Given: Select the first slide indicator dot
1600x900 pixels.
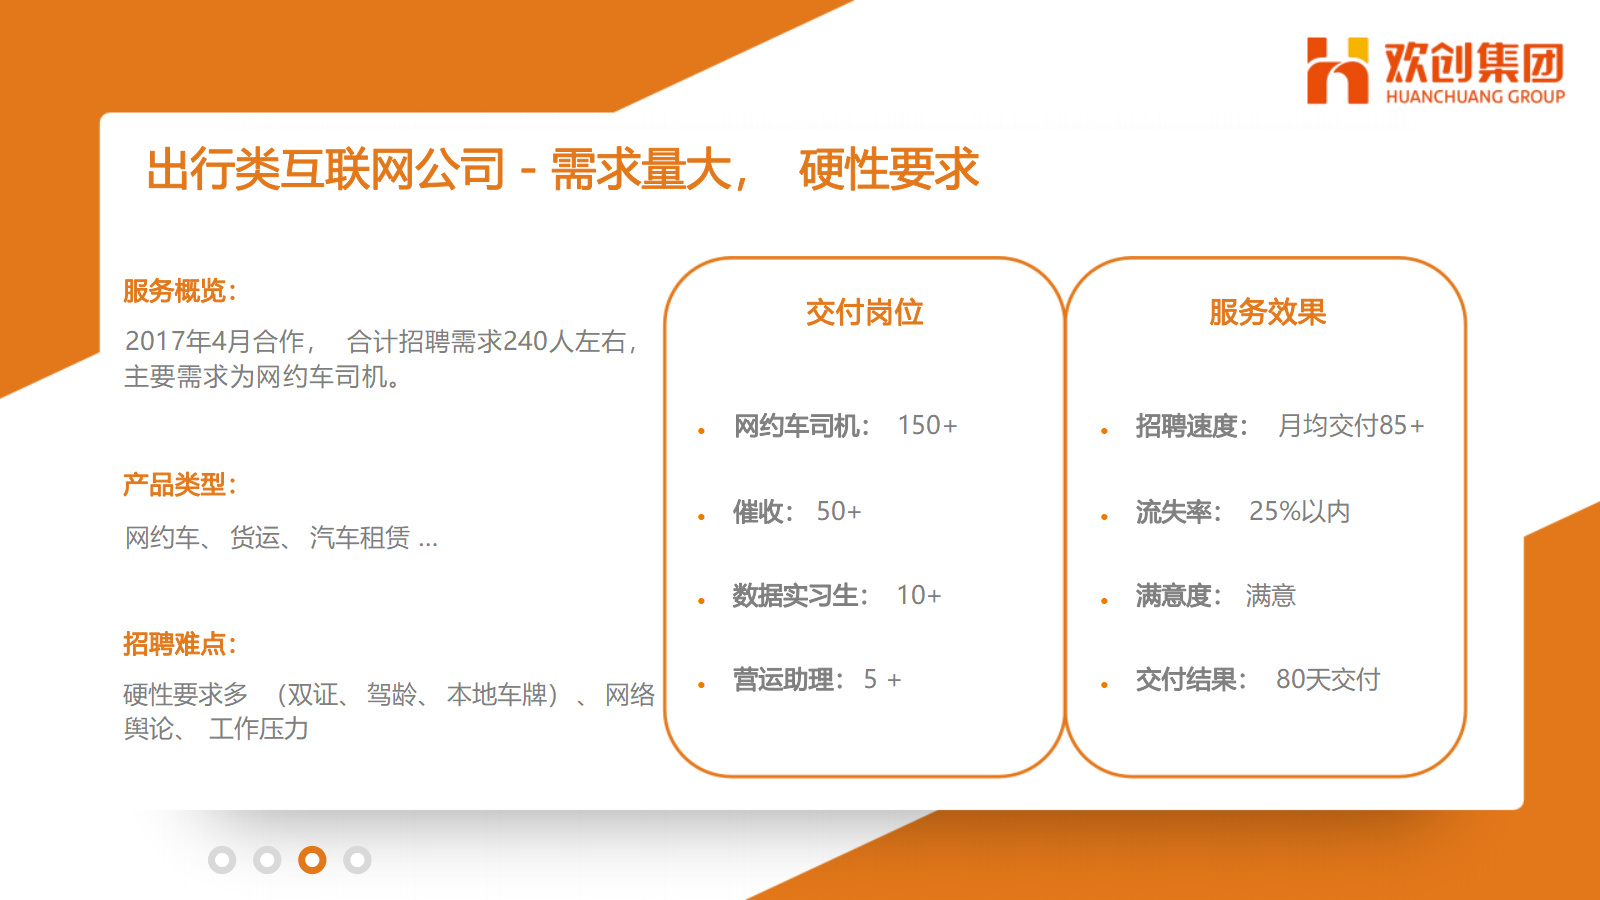Looking at the screenshot, I should pos(222,860).
